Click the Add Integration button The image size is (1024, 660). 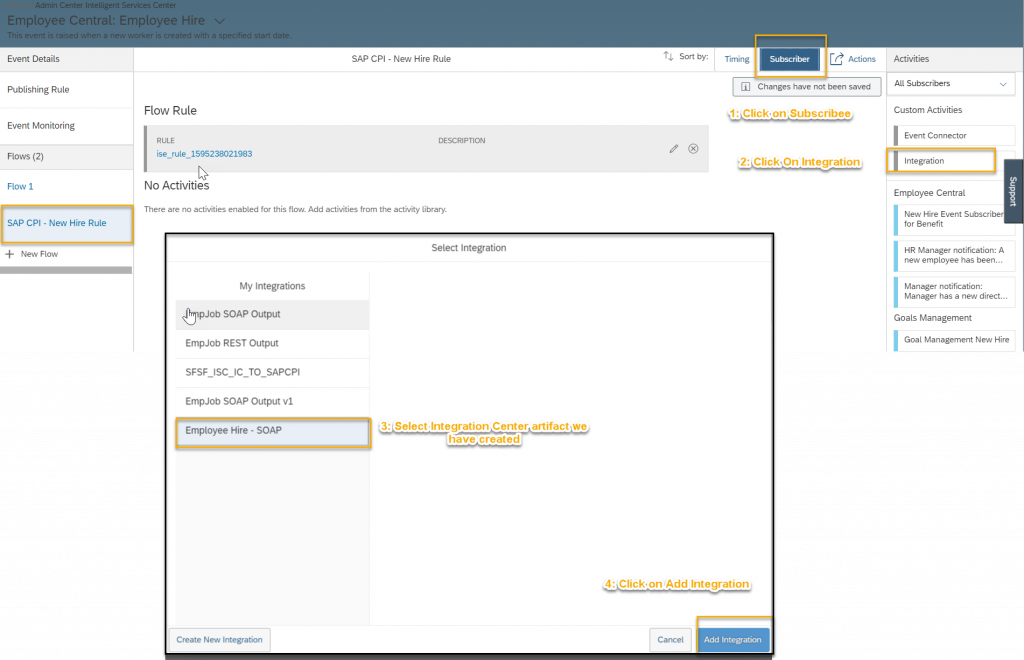point(733,640)
